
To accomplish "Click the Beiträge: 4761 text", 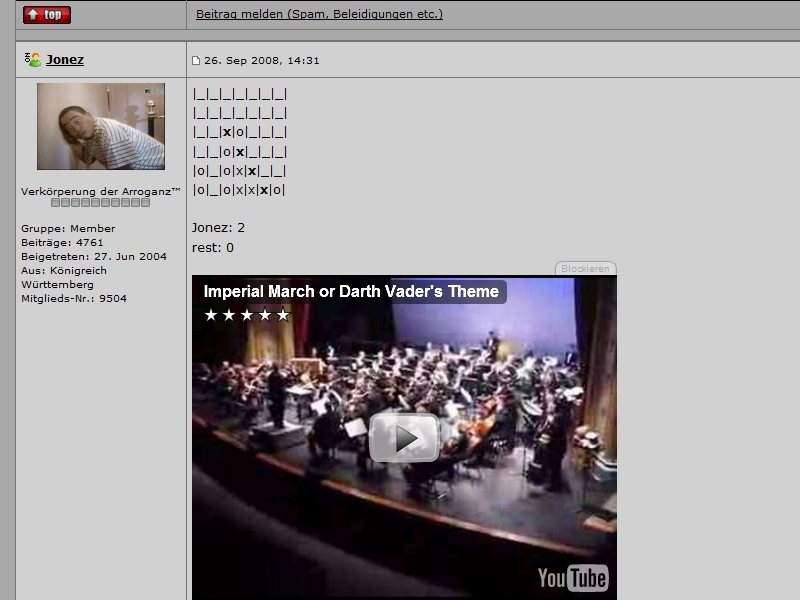I will click(62, 242).
